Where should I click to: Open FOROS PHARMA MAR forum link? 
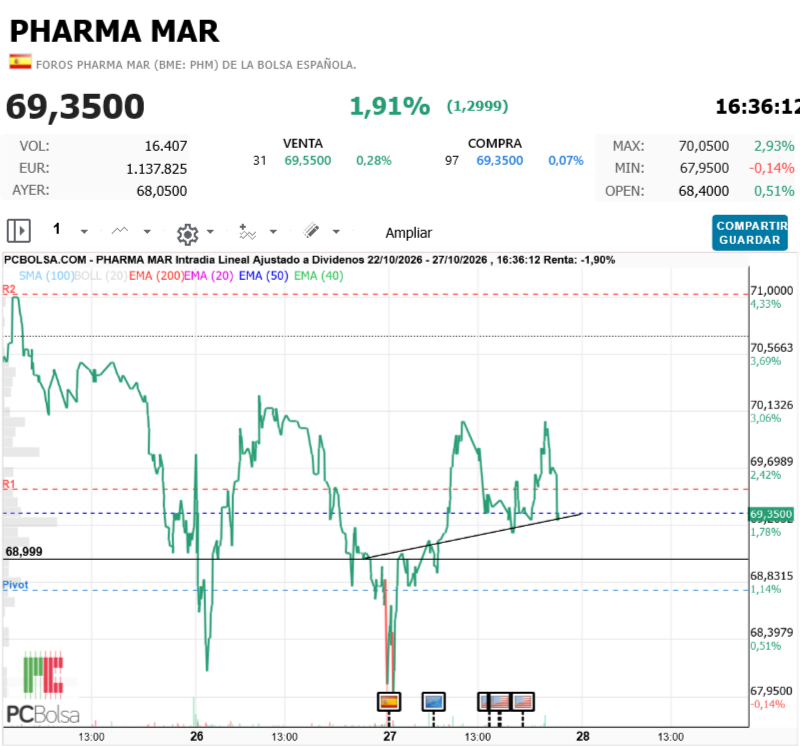(196, 65)
